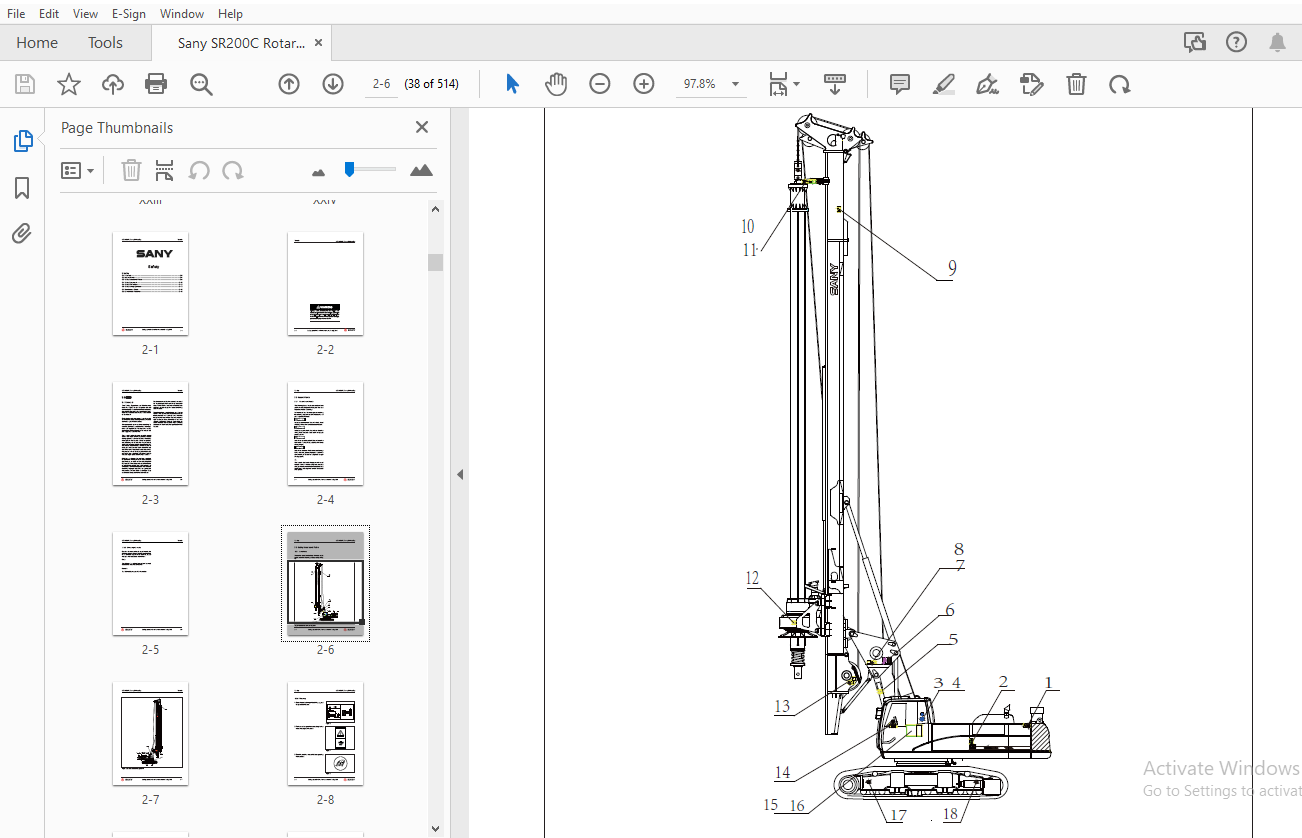This screenshot has width=1302, height=838.
Task: Select page thumbnail 2-4
Action: click(x=325, y=434)
